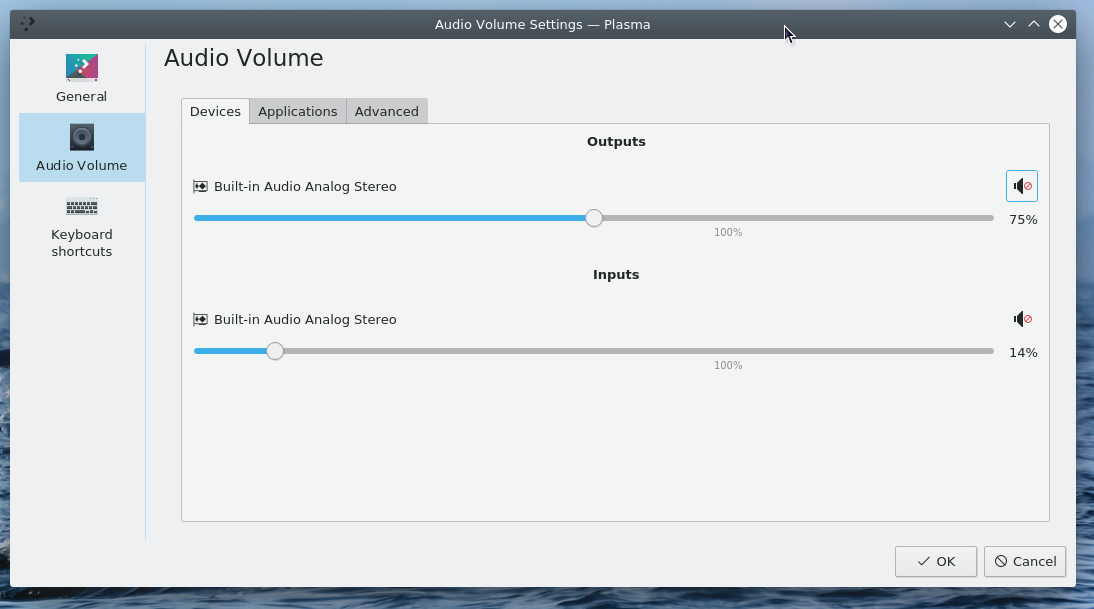The height and width of the screenshot is (609, 1094).
Task: Click the "100%" label under input slider
Action: click(x=728, y=366)
